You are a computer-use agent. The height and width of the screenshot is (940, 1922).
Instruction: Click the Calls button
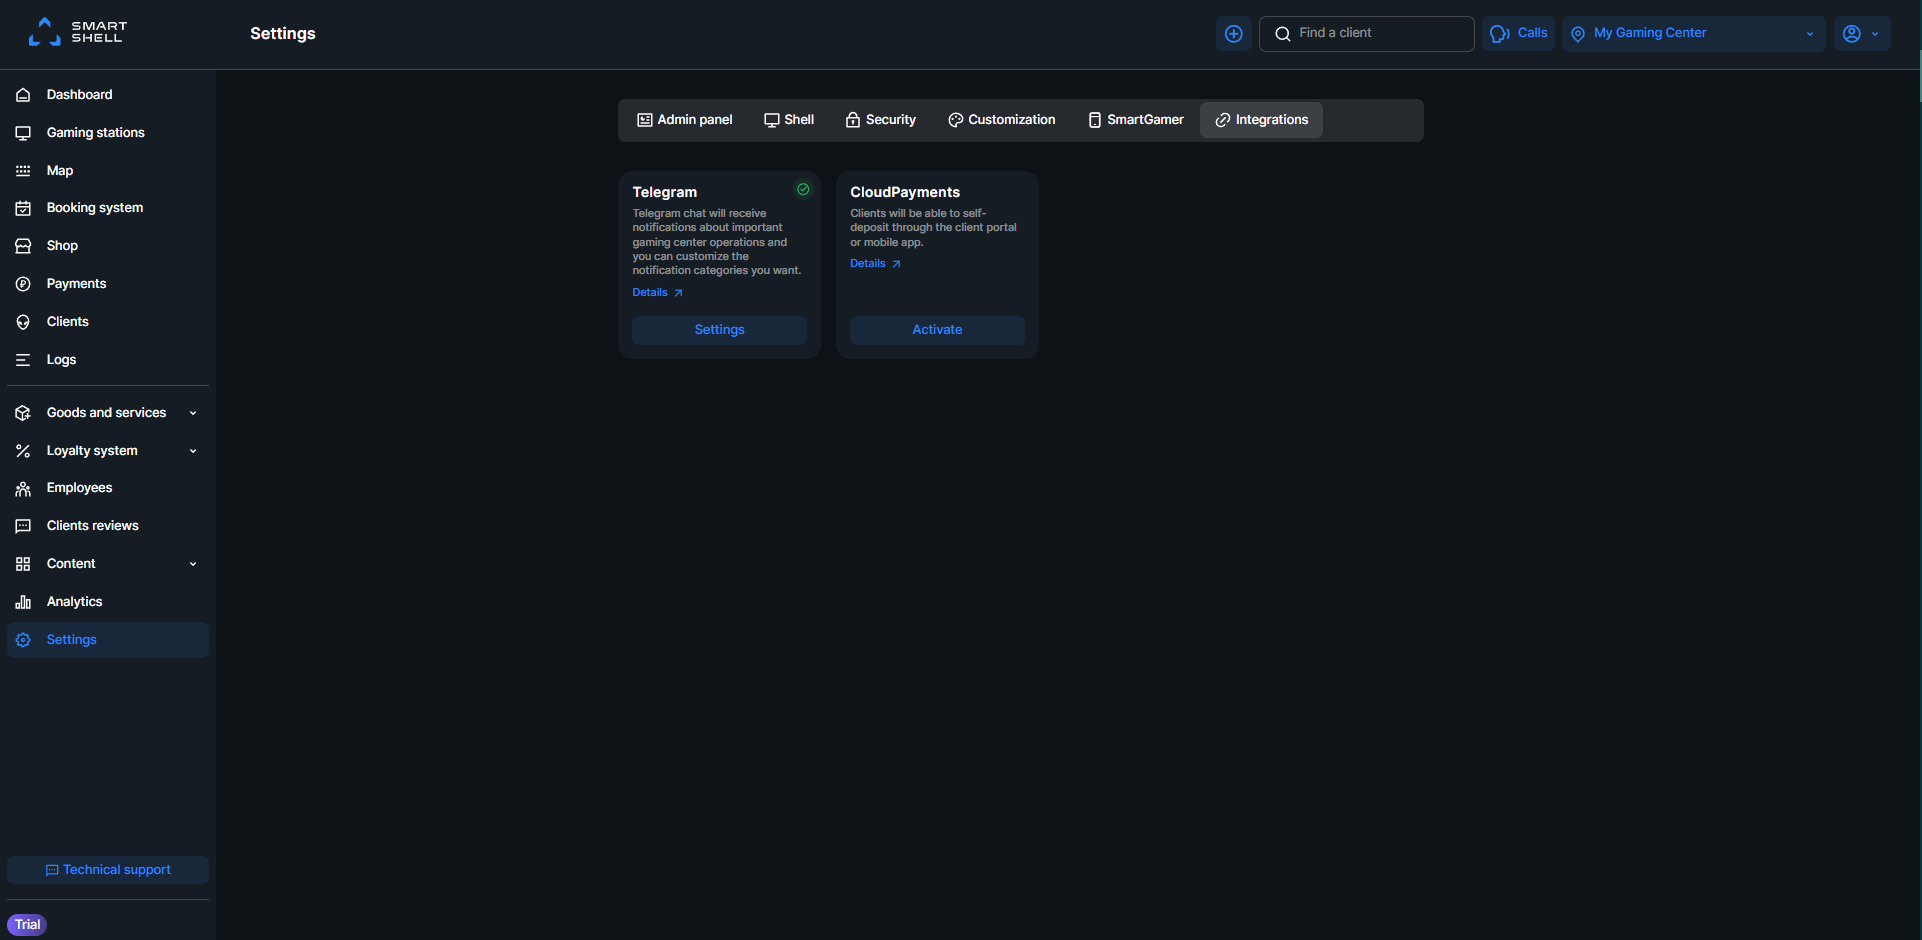point(1518,34)
